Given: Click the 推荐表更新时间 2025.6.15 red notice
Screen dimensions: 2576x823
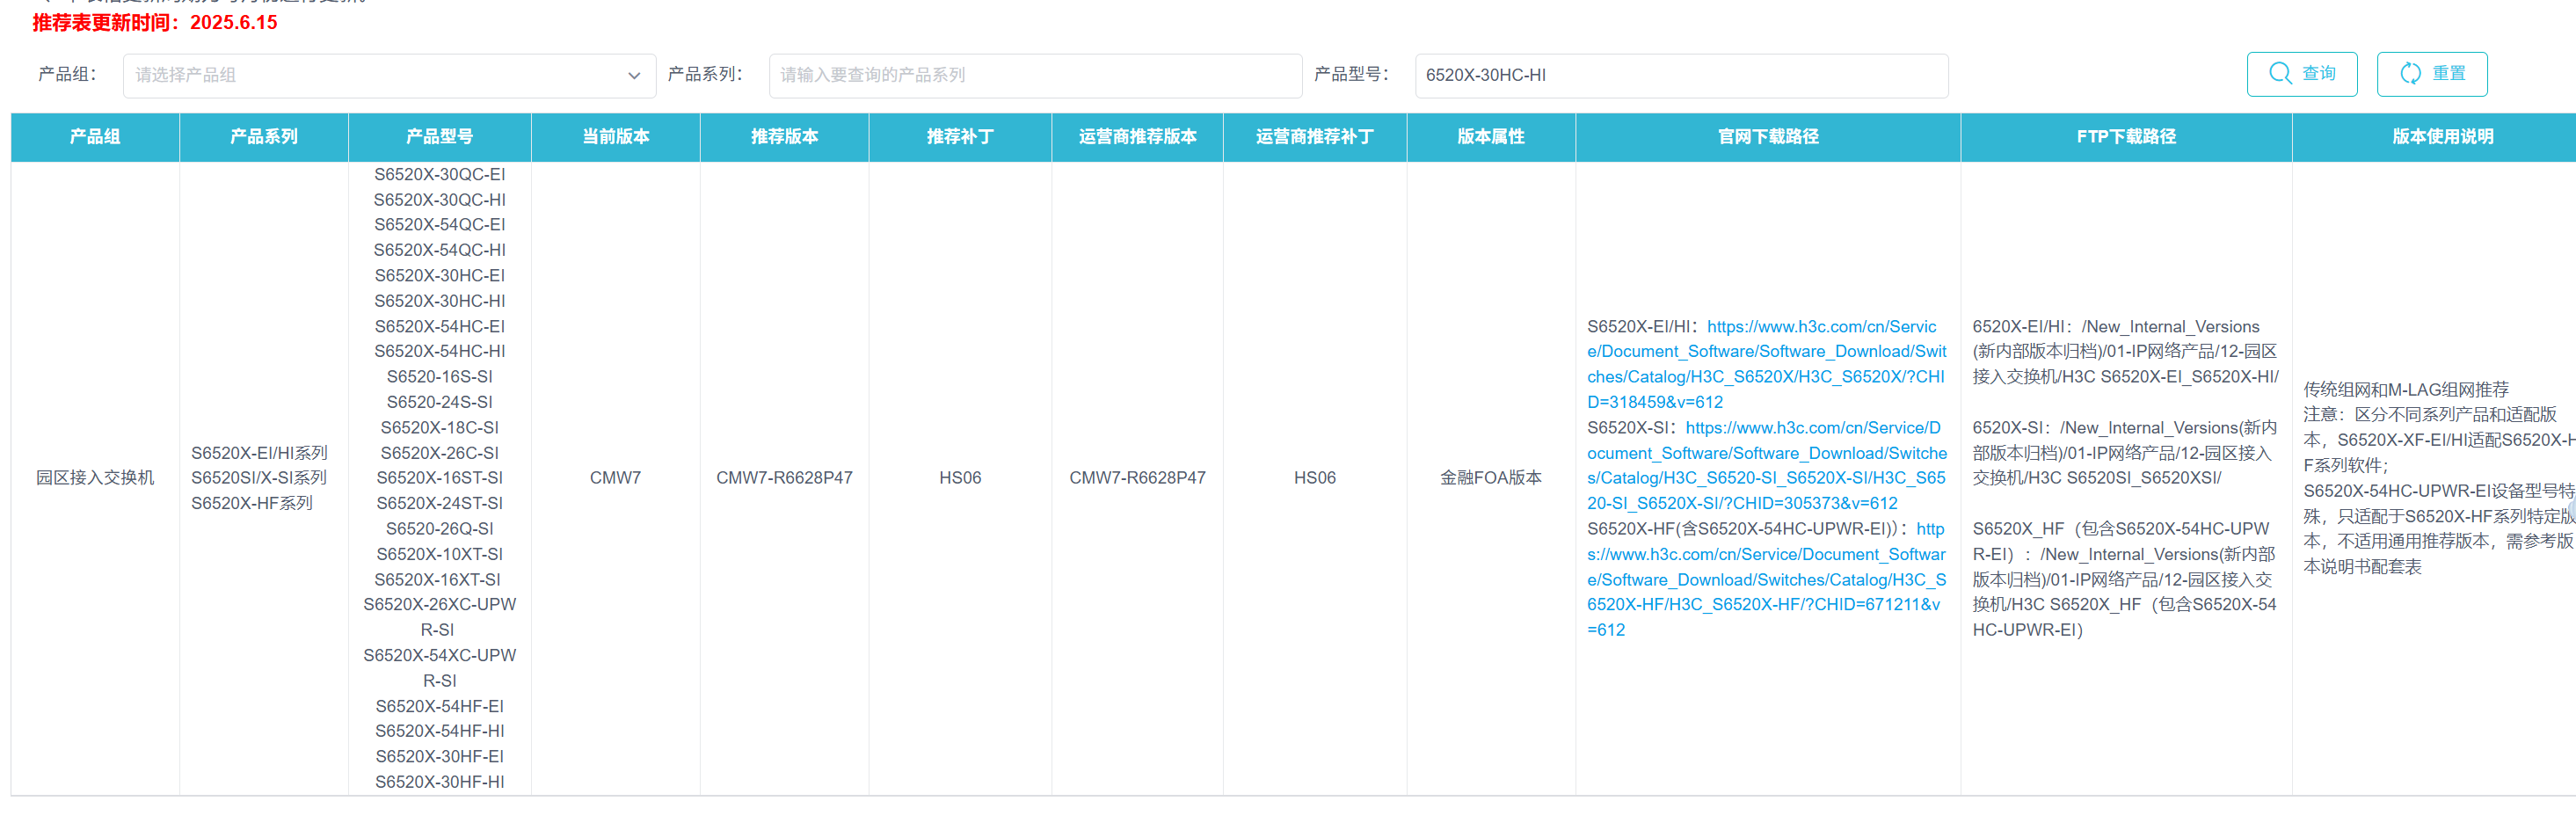Looking at the screenshot, I should (155, 23).
